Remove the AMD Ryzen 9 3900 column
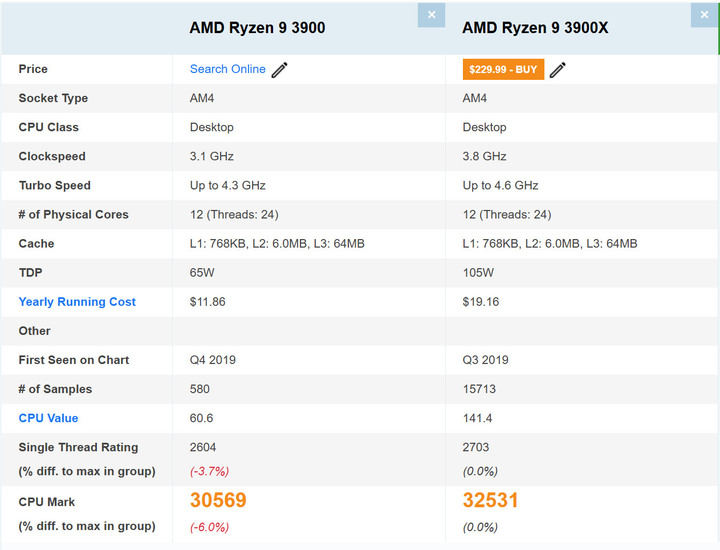The height and width of the screenshot is (550, 720). click(431, 15)
